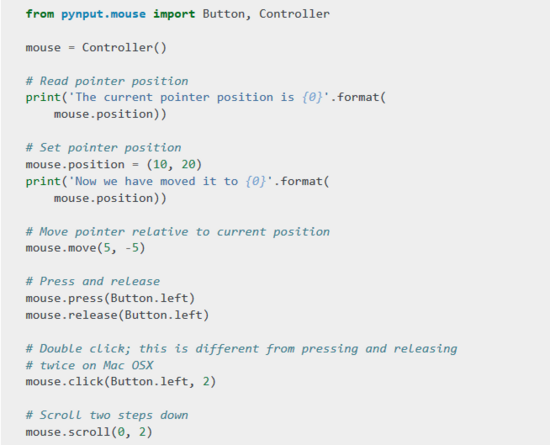Click the '# Press and release' comment

(x=93, y=281)
